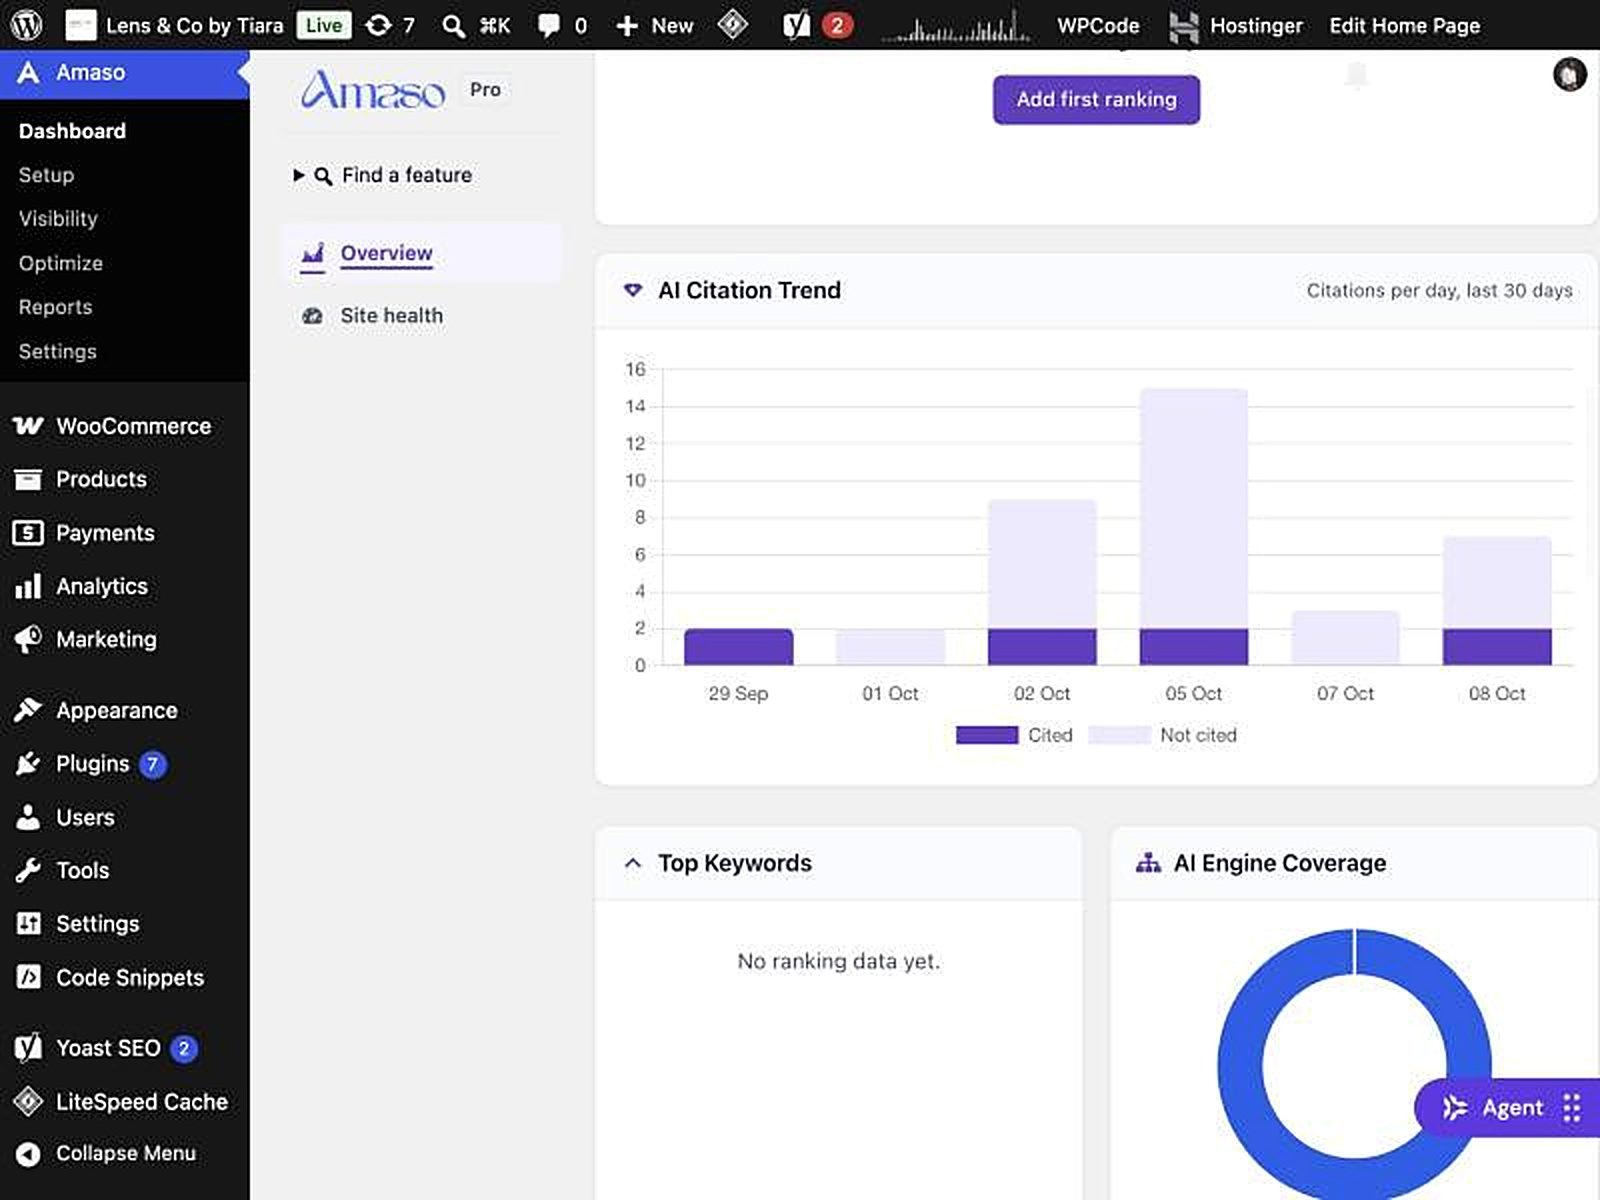Click the Site health gauge icon
The width and height of the screenshot is (1600, 1200).
[x=312, y=316]
